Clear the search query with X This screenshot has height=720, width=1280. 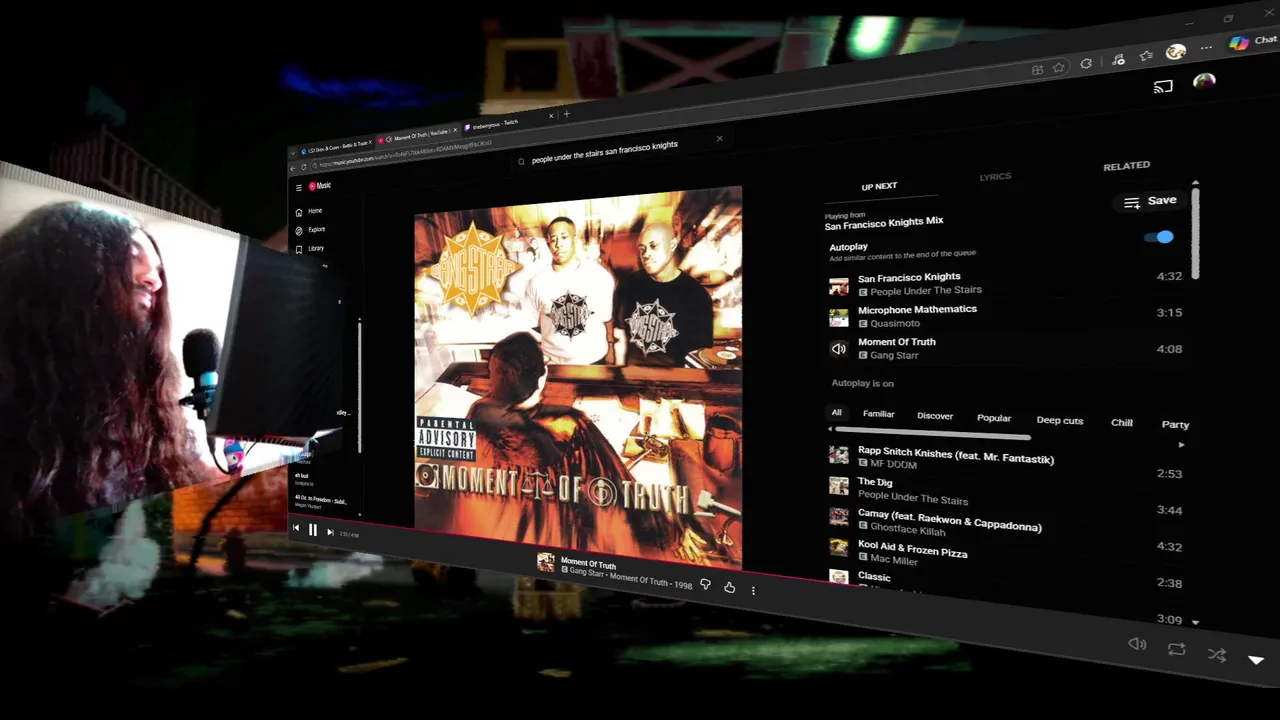tap(719, 139)
